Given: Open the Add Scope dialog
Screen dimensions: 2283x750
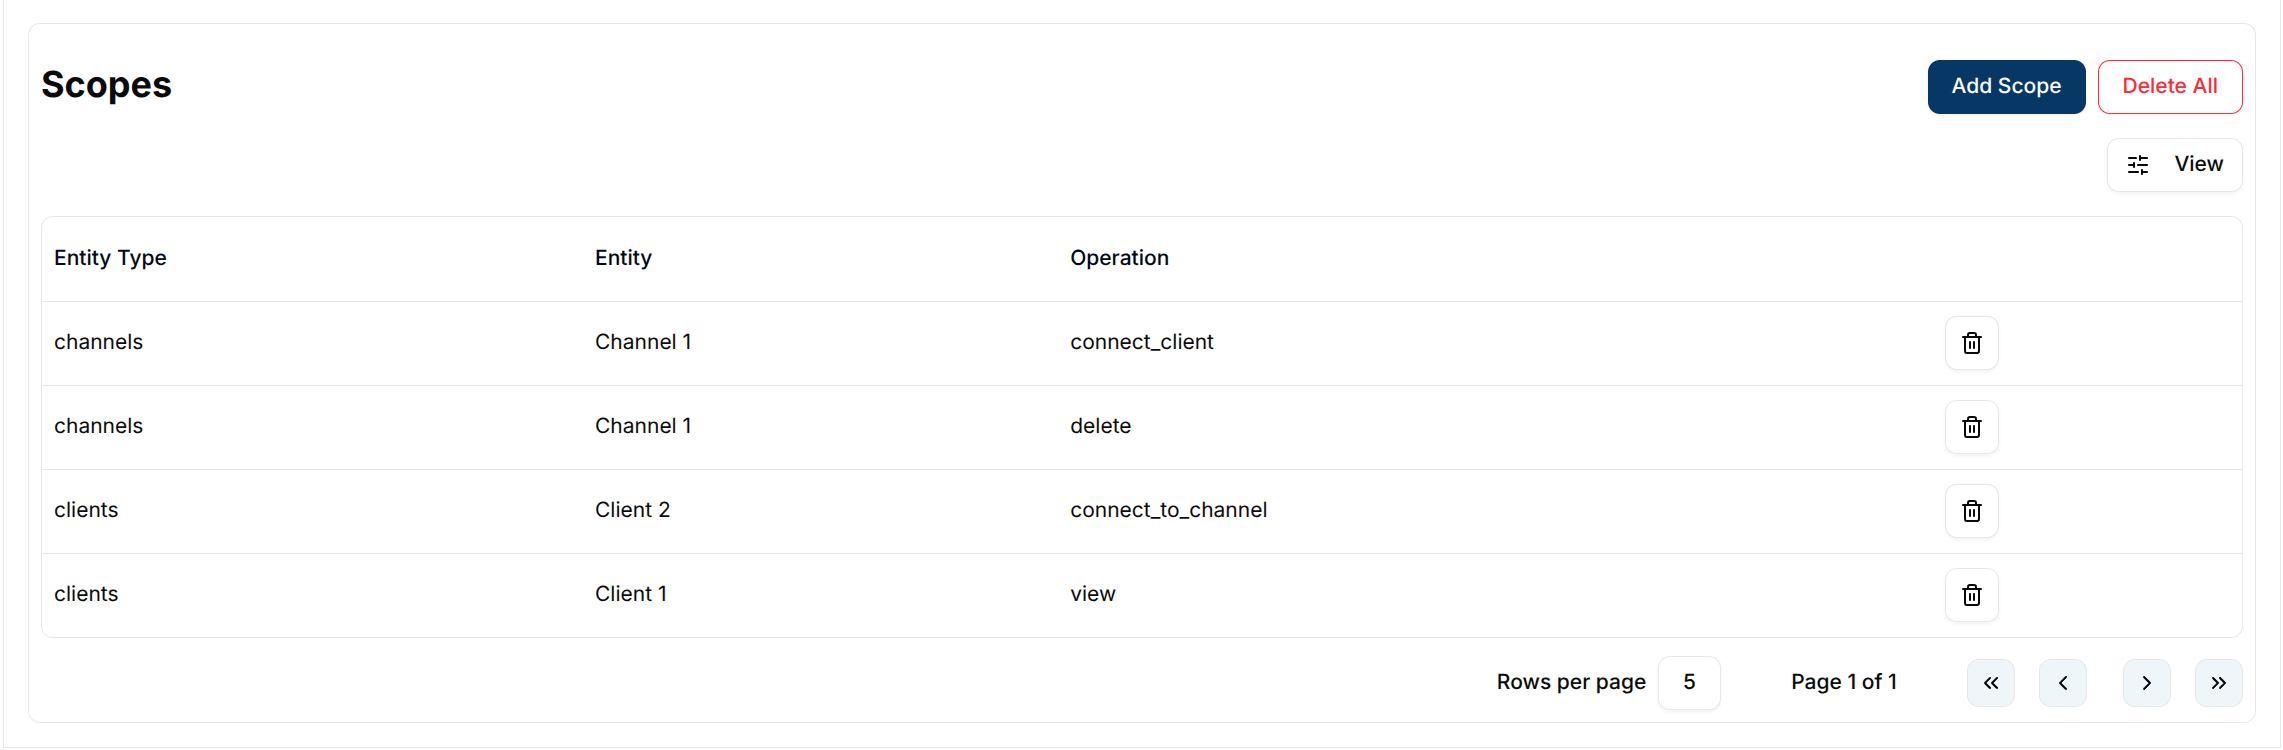Looking at the screenshot, I should tap(2006, 86).
